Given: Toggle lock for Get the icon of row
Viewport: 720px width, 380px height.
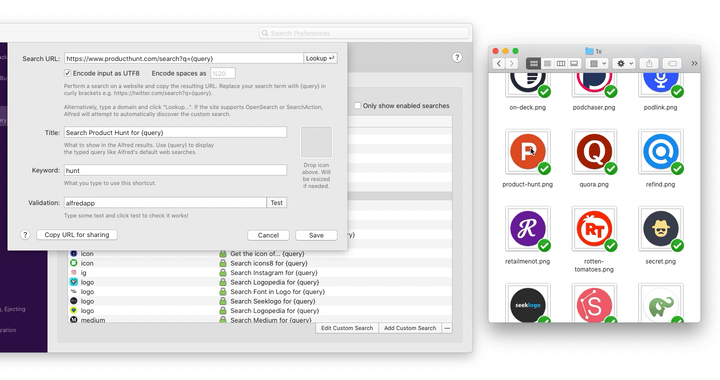Looking at the screenshot, I should (x=223, y=253).
